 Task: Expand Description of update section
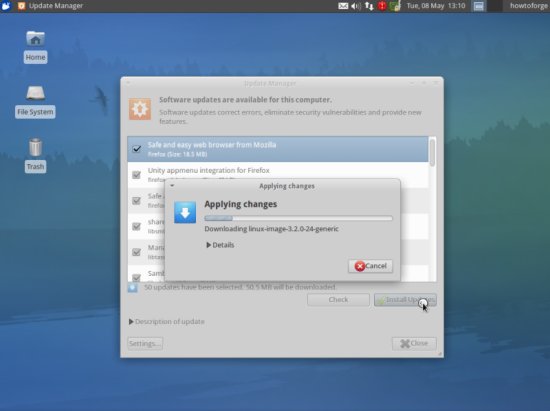click(167, 321)
